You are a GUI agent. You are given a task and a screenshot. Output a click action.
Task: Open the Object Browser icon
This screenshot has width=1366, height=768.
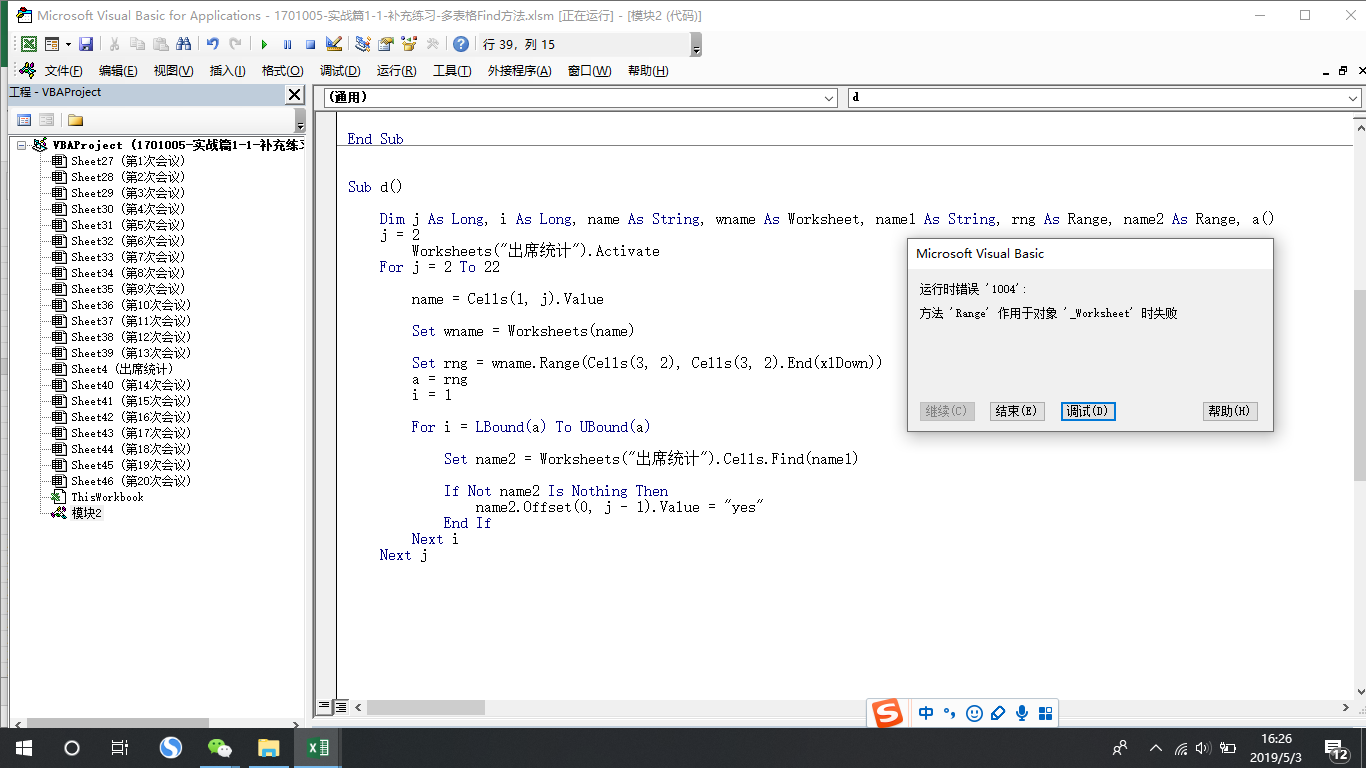pyautogui.click(x=408, y=44)
